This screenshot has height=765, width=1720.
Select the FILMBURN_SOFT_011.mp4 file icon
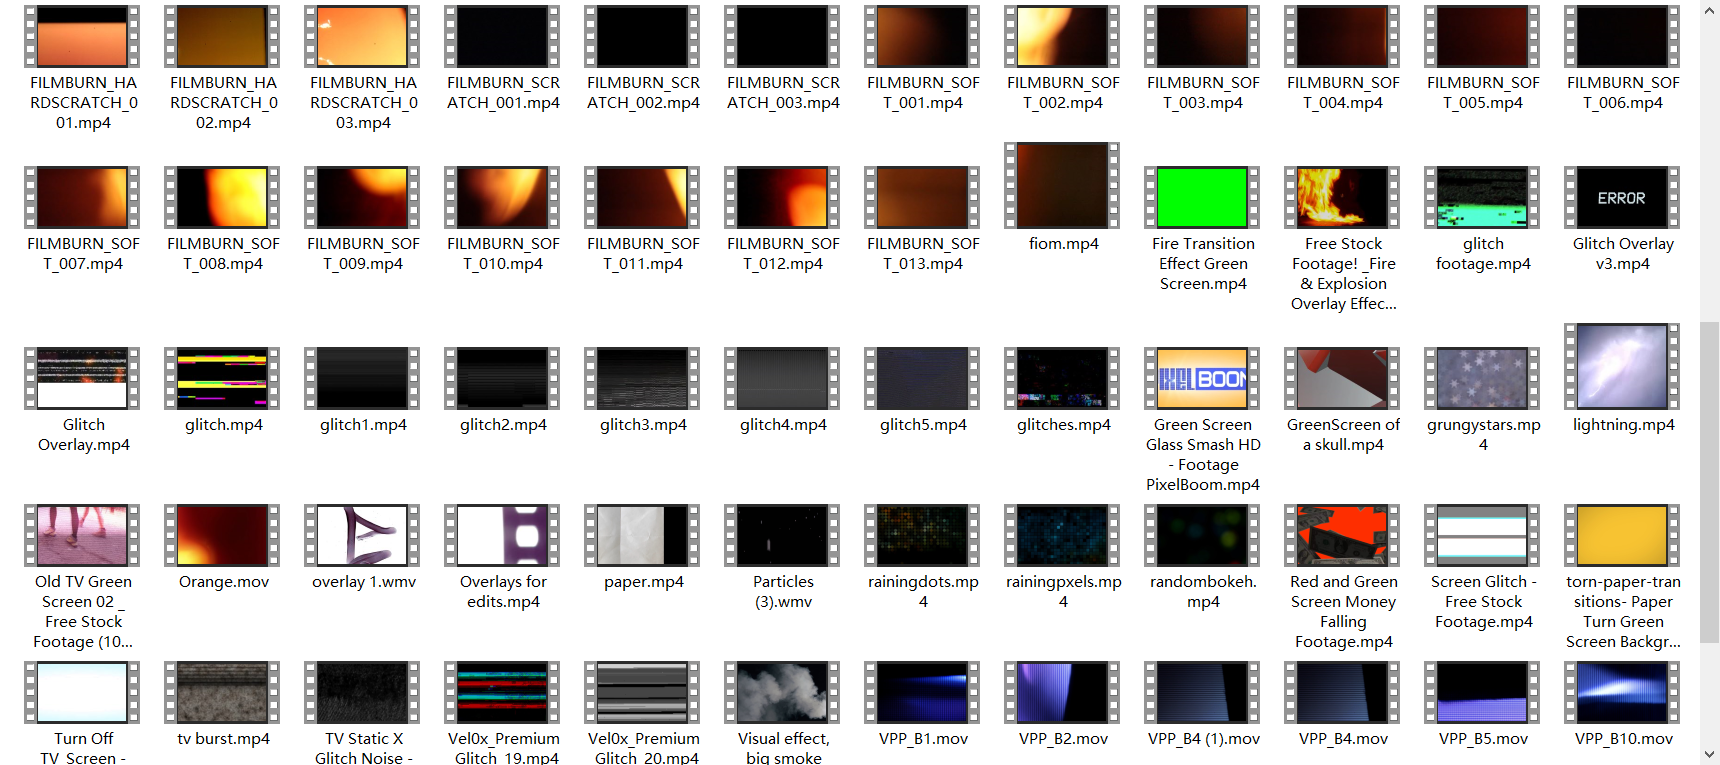pyautogui.click(x=642, y=198)
